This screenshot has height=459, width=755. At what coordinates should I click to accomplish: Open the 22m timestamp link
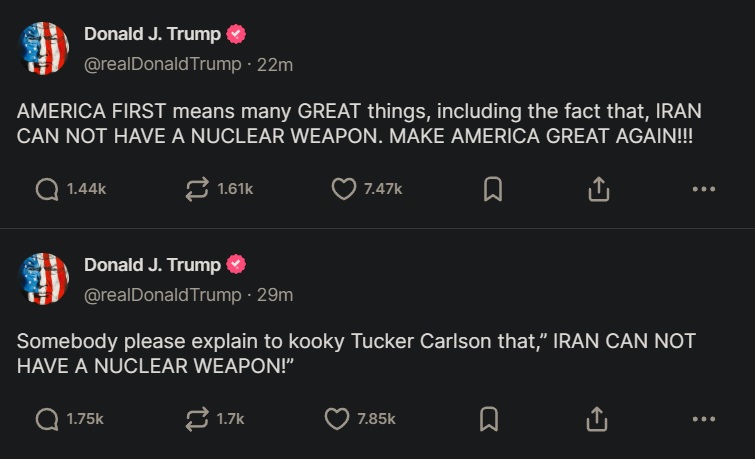(275, 64)
